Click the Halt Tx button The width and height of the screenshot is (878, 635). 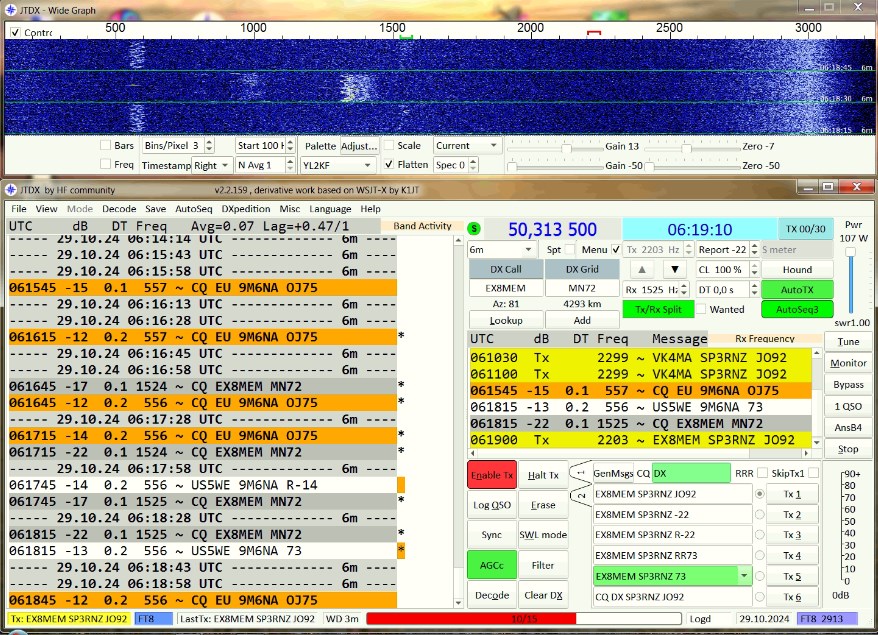pos(543,475)
